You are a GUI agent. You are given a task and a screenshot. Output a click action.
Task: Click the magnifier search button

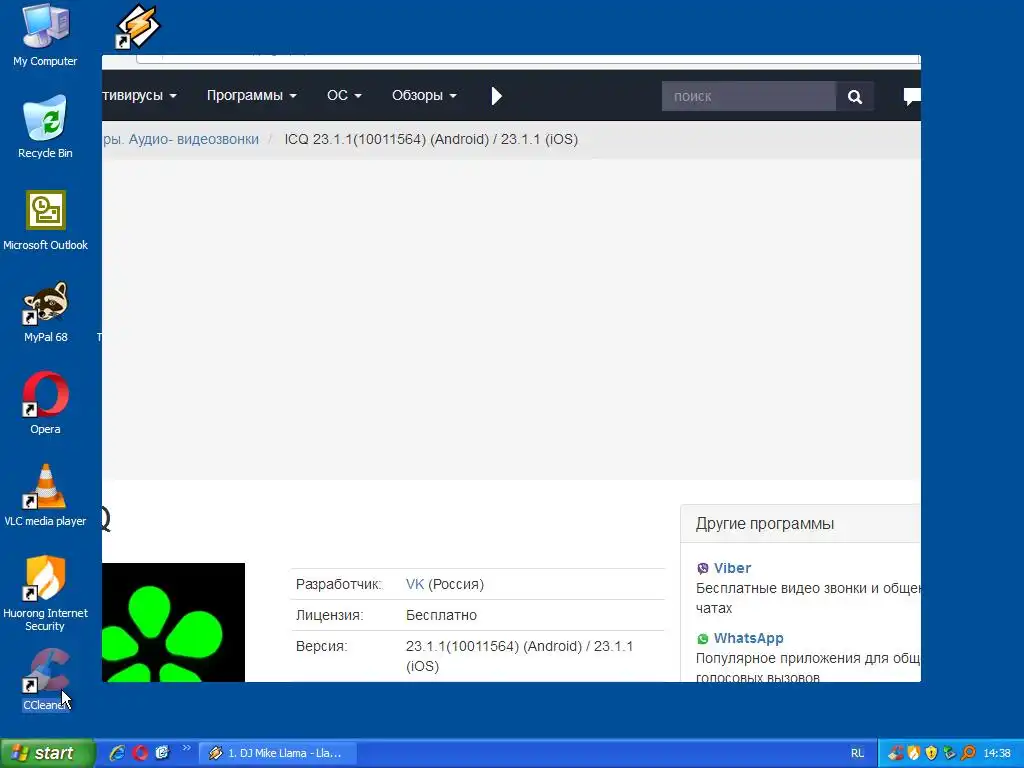(855, 97)
